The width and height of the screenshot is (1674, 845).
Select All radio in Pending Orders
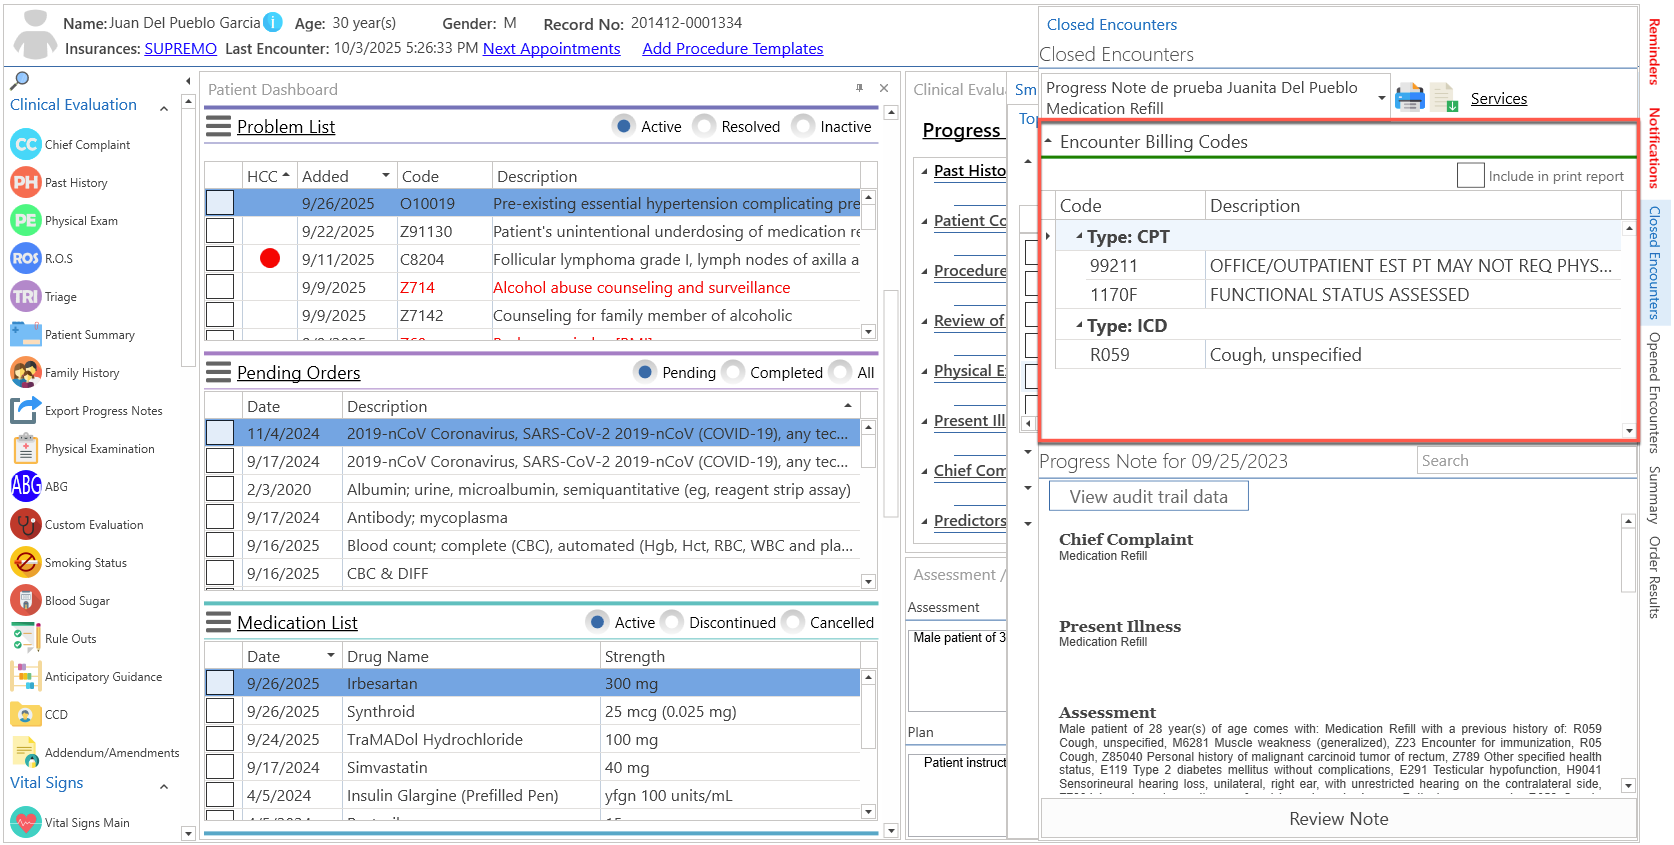(841, 372)
